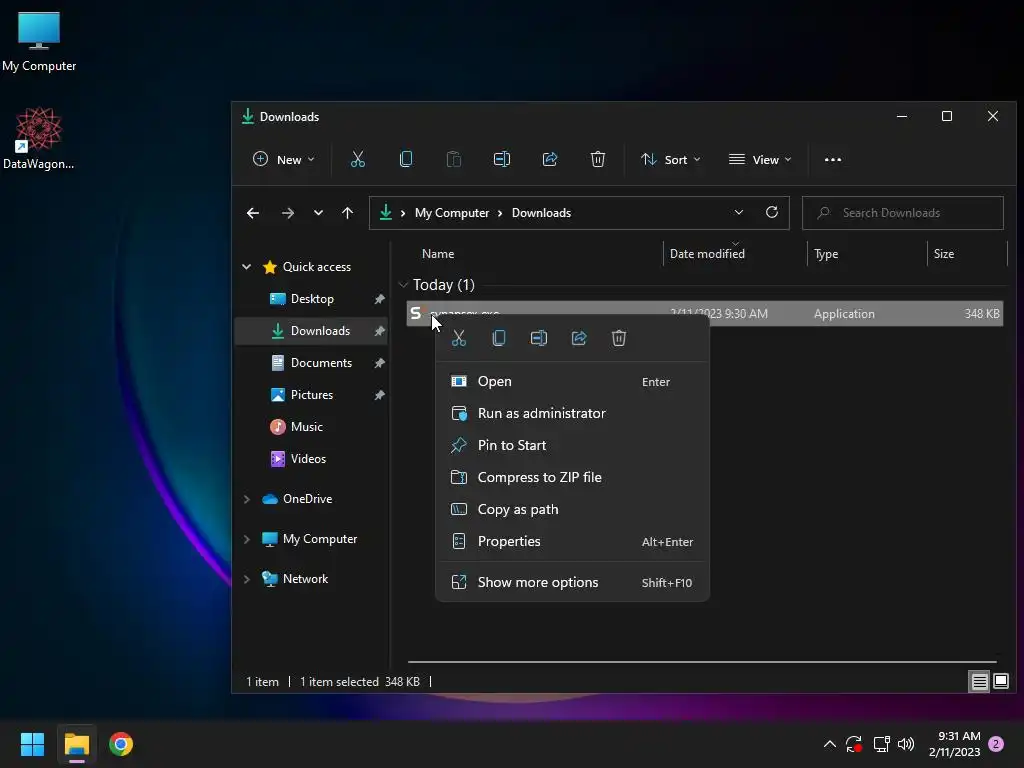
Task: Show recent locations dropdown
Action: pos(318,213)
